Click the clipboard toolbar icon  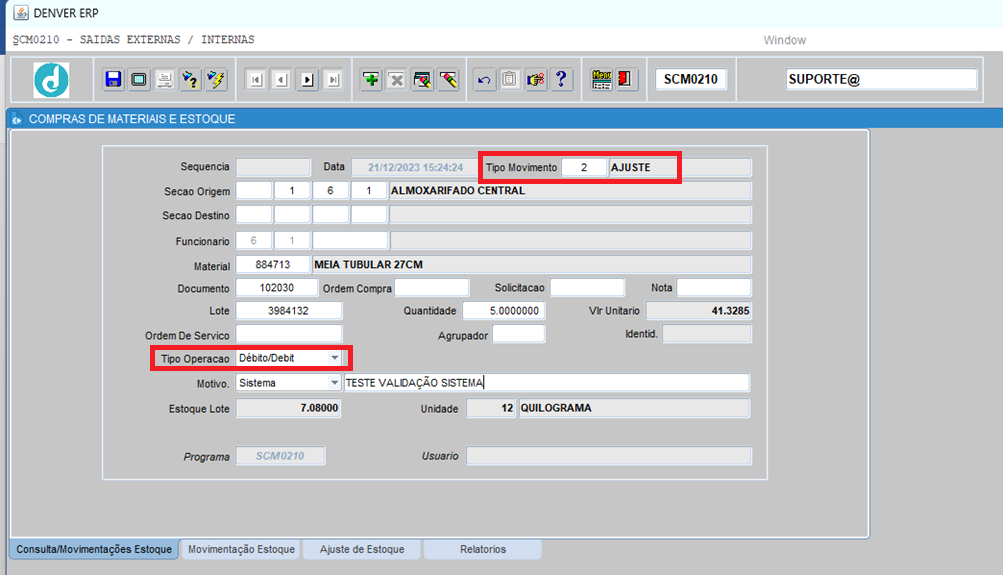(510, 79)
